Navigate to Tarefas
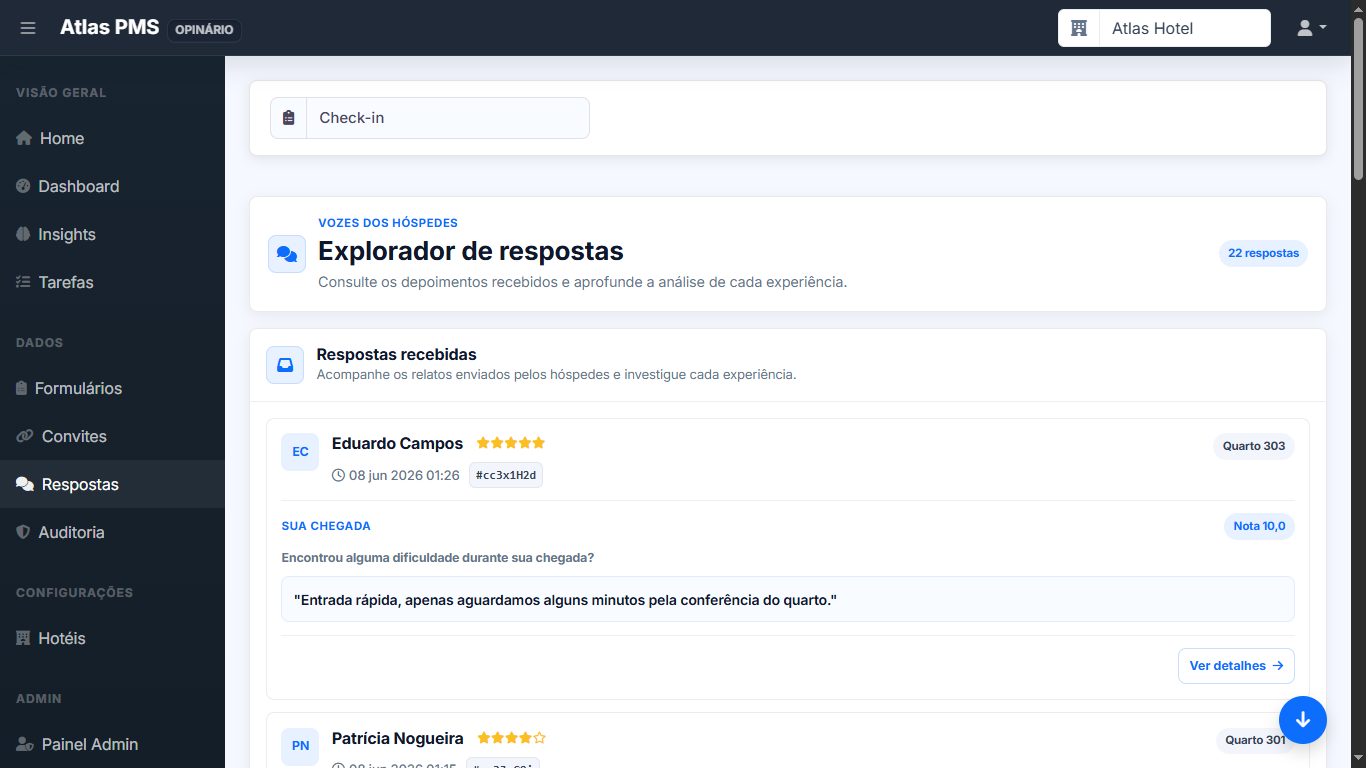The height and width of the screenshot is (768, 1366). click(x=112, y=282)
